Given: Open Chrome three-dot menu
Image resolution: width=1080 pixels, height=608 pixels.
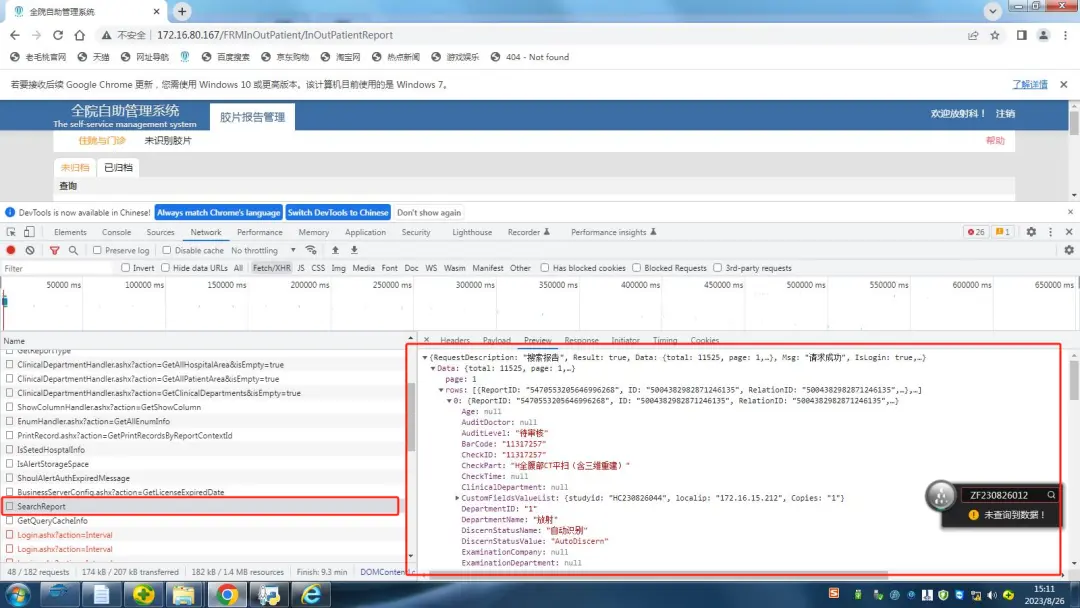Looking at the screenshot, I should click(x=1066, y=35).
